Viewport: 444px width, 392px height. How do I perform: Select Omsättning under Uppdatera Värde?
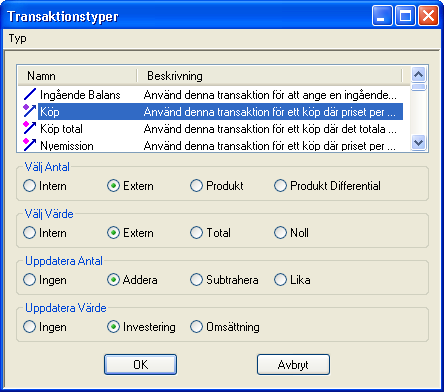pyautogui.click(x=225, y=327)
